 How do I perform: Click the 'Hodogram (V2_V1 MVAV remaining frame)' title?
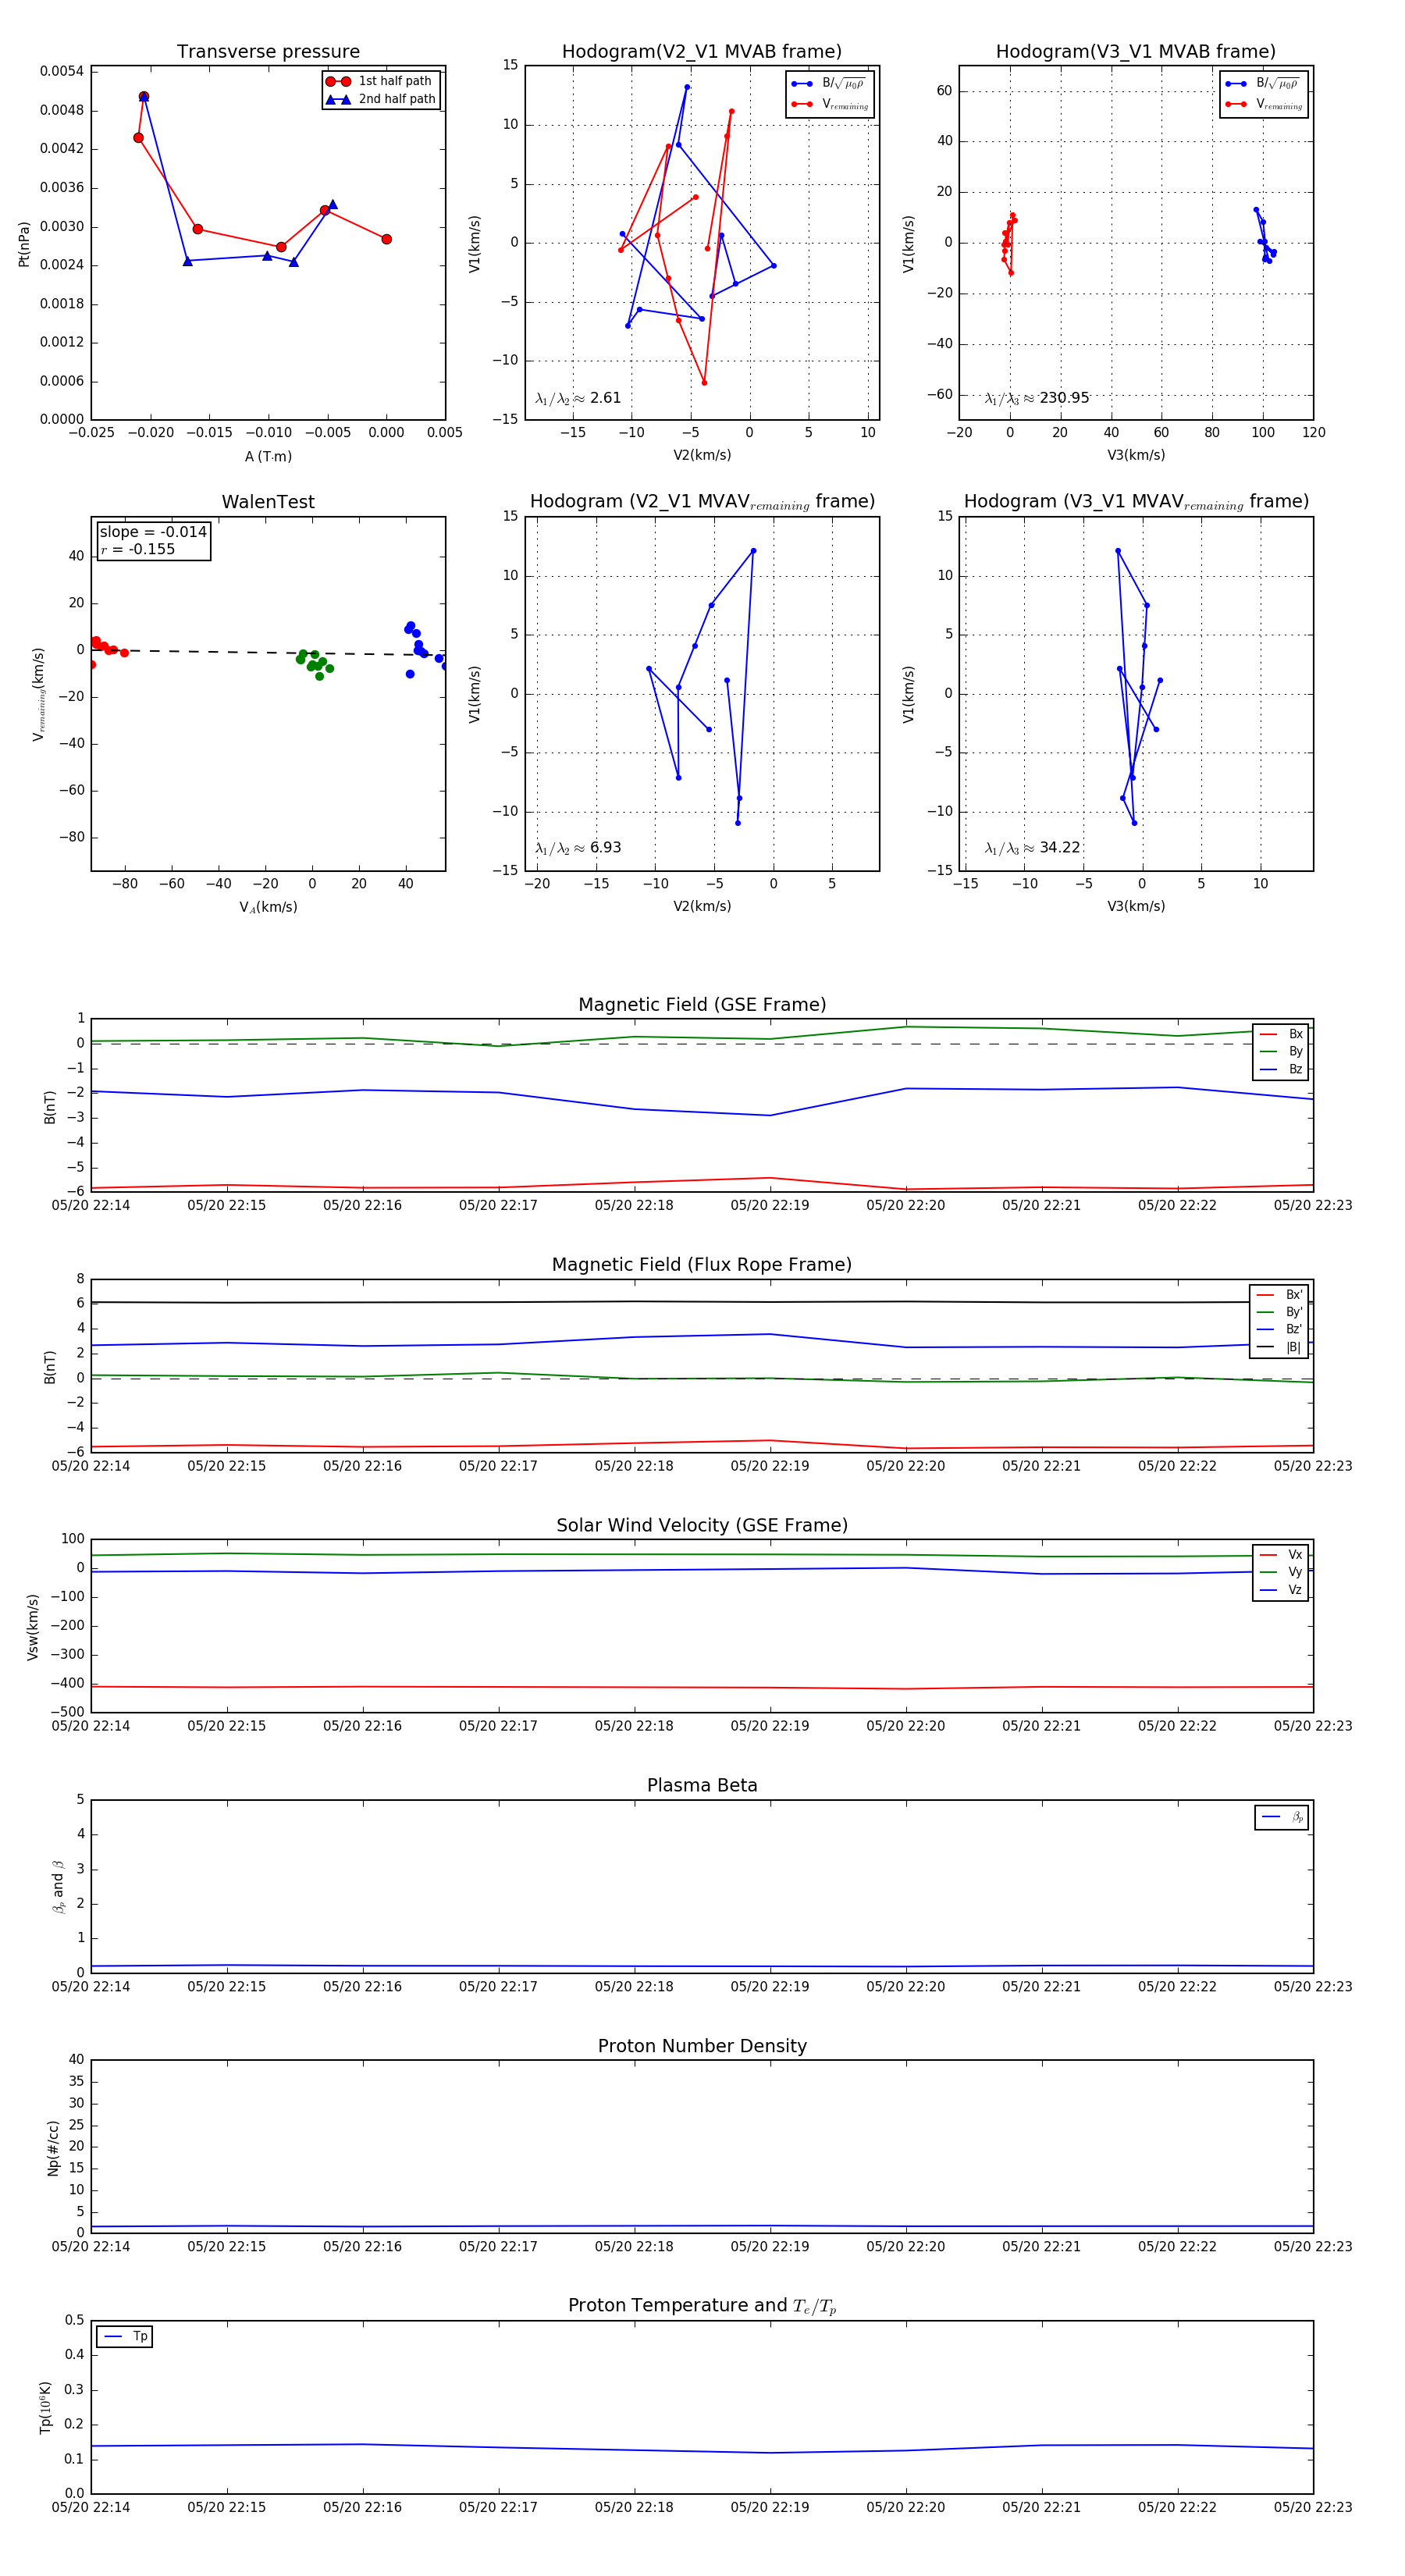click(701, 502)
